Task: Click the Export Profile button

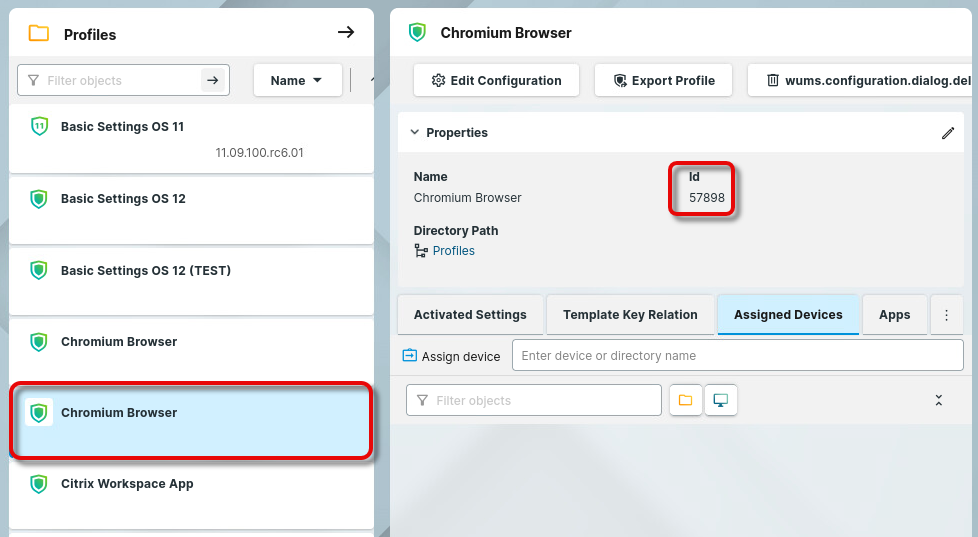Action: [x=663, y=80]
